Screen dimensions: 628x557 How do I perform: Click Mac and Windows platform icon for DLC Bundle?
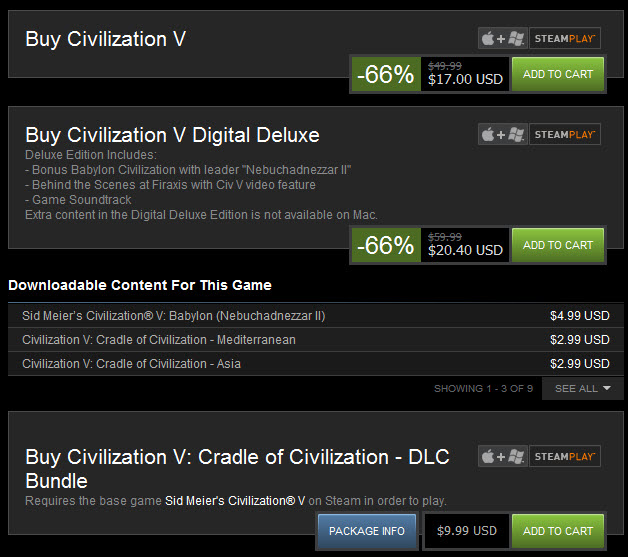(x=503, y=456)
